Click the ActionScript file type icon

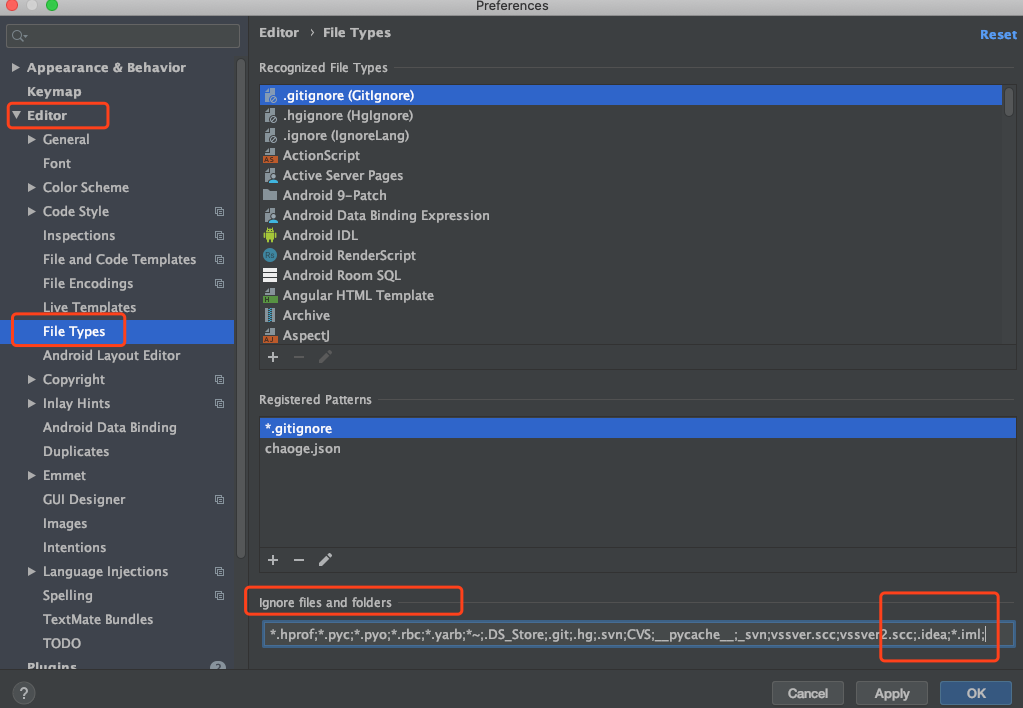(x=270, y=155)
